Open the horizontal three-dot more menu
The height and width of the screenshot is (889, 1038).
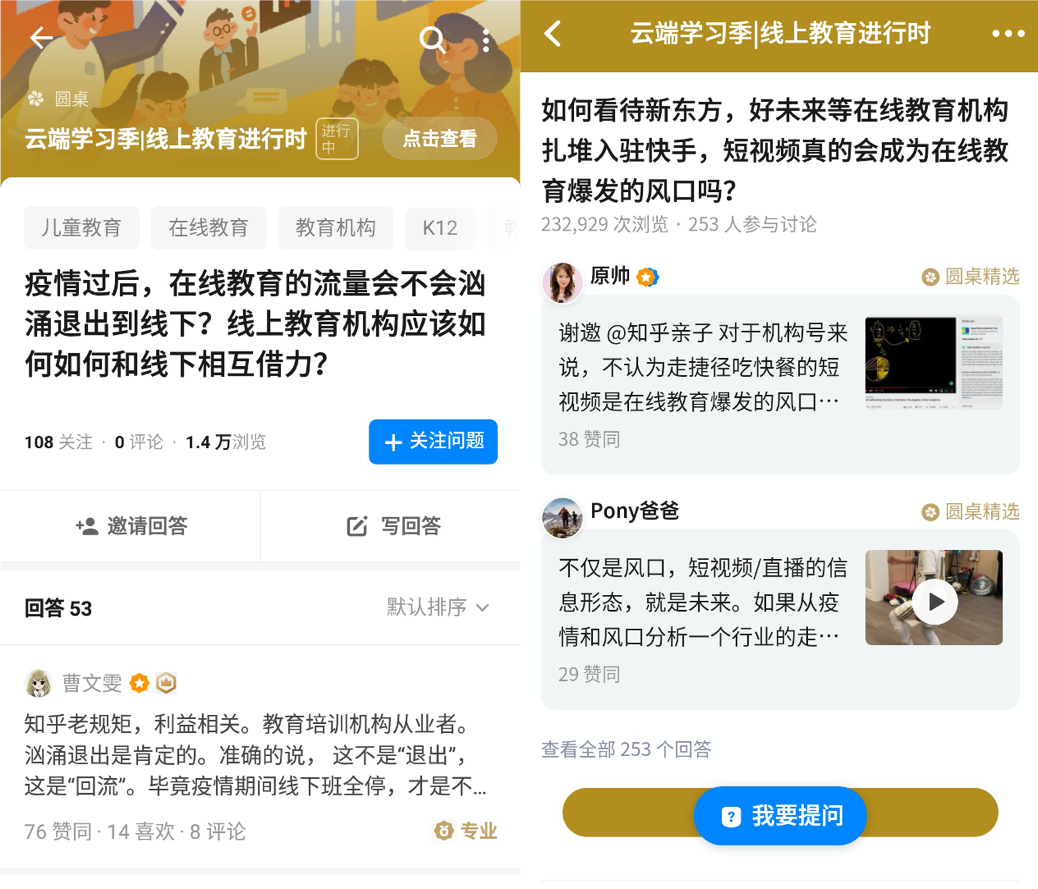[x=1008, y=33]
